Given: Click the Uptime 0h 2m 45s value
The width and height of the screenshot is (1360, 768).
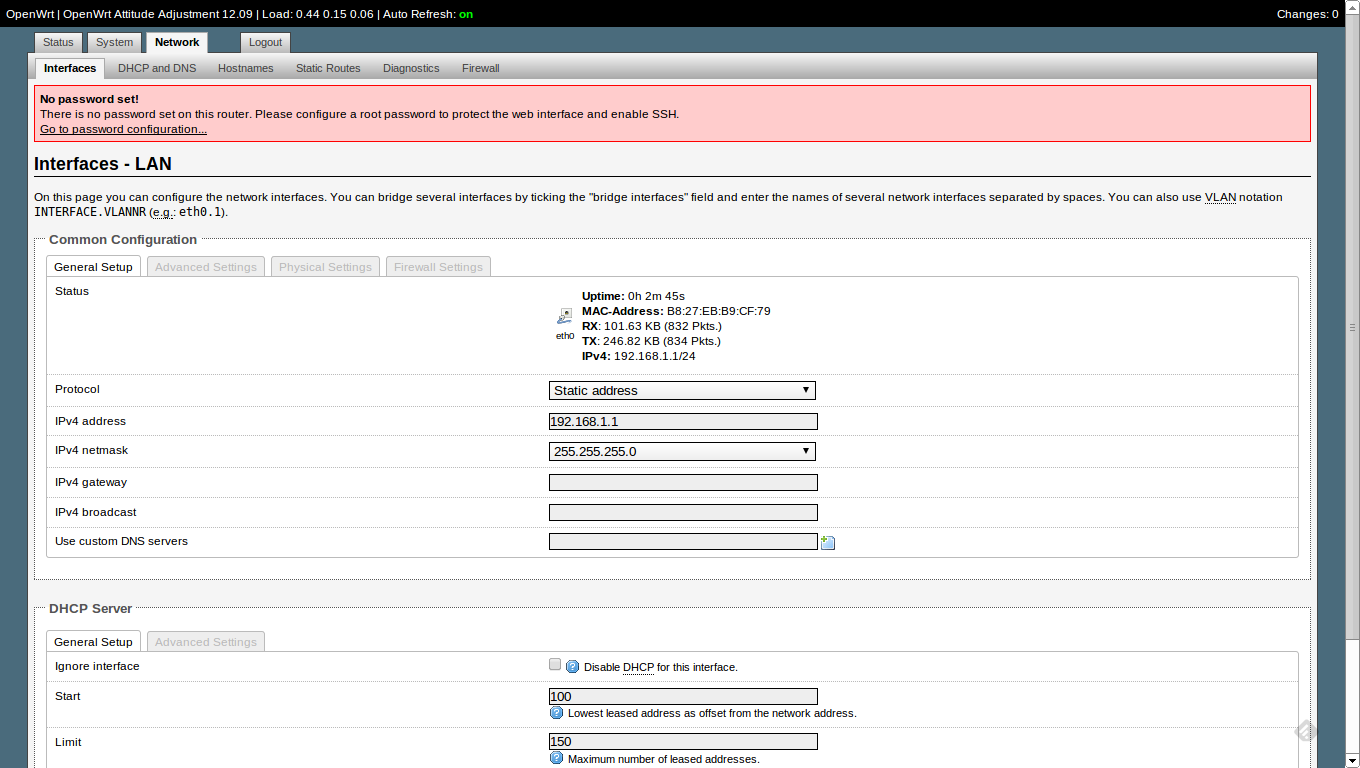Looking at the screenshot, I should click(656, 296).
